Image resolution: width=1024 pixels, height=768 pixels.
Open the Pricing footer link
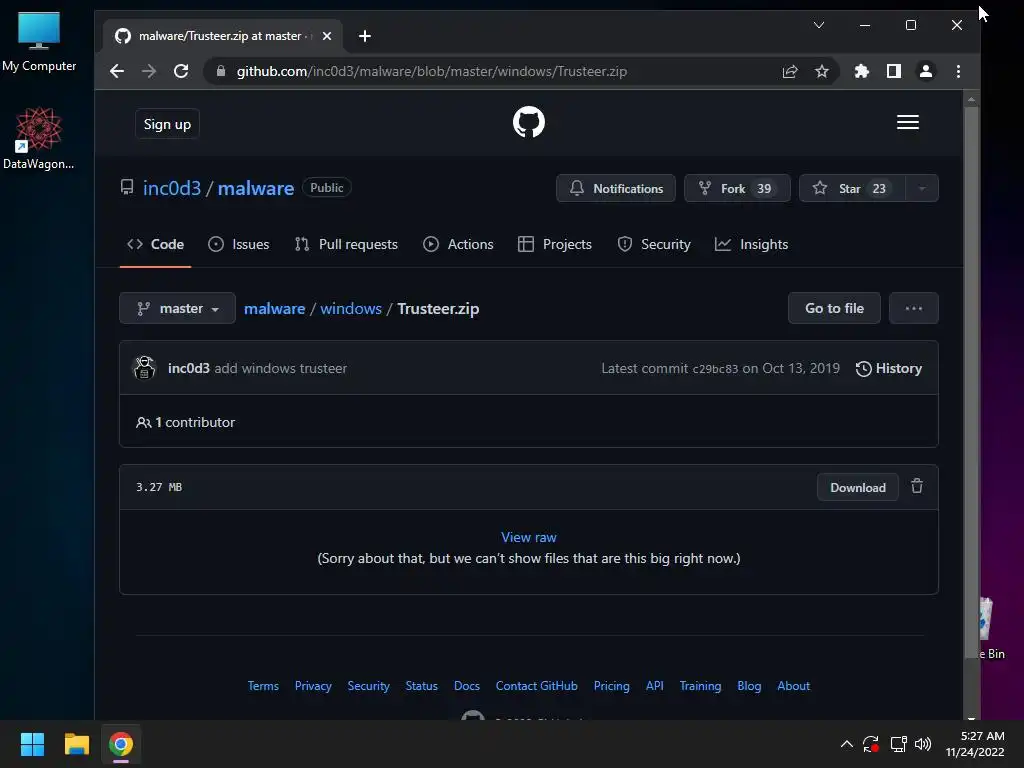611,686
